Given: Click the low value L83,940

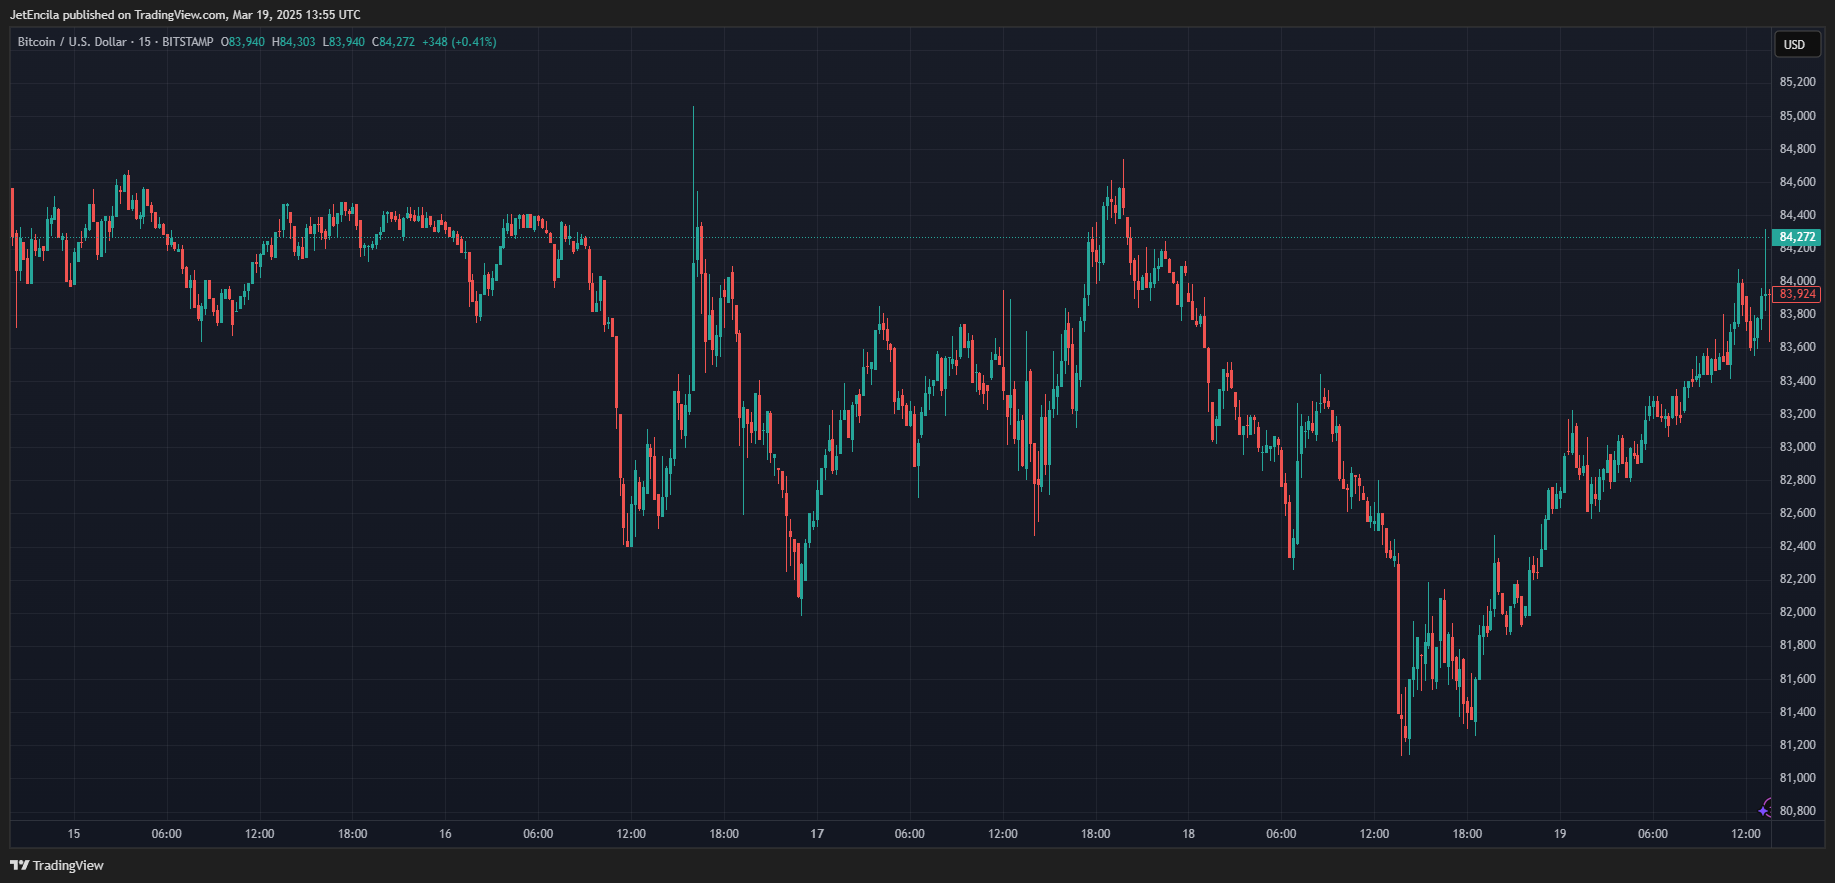Looking at the screenshot, I should tap(343, 42).
